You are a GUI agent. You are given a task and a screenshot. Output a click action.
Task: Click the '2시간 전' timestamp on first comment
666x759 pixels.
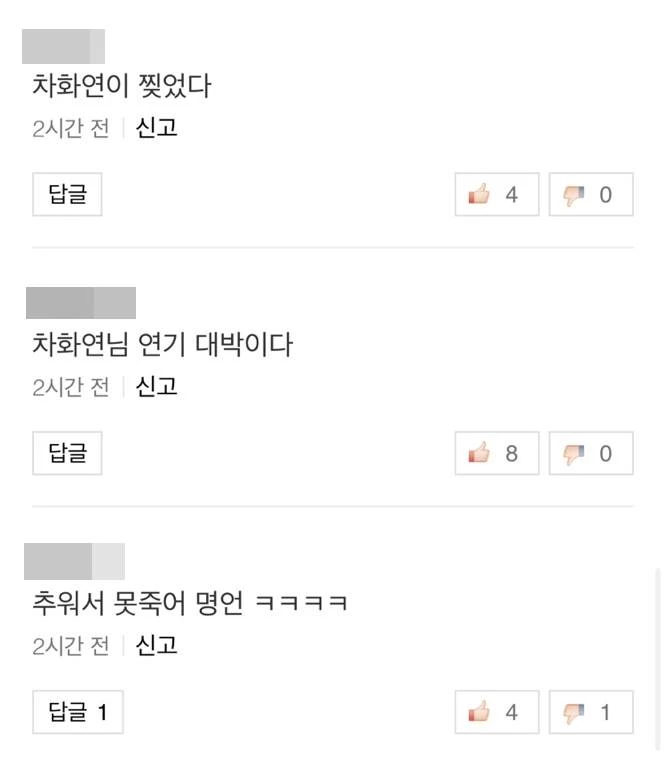(x=70, y=129)
